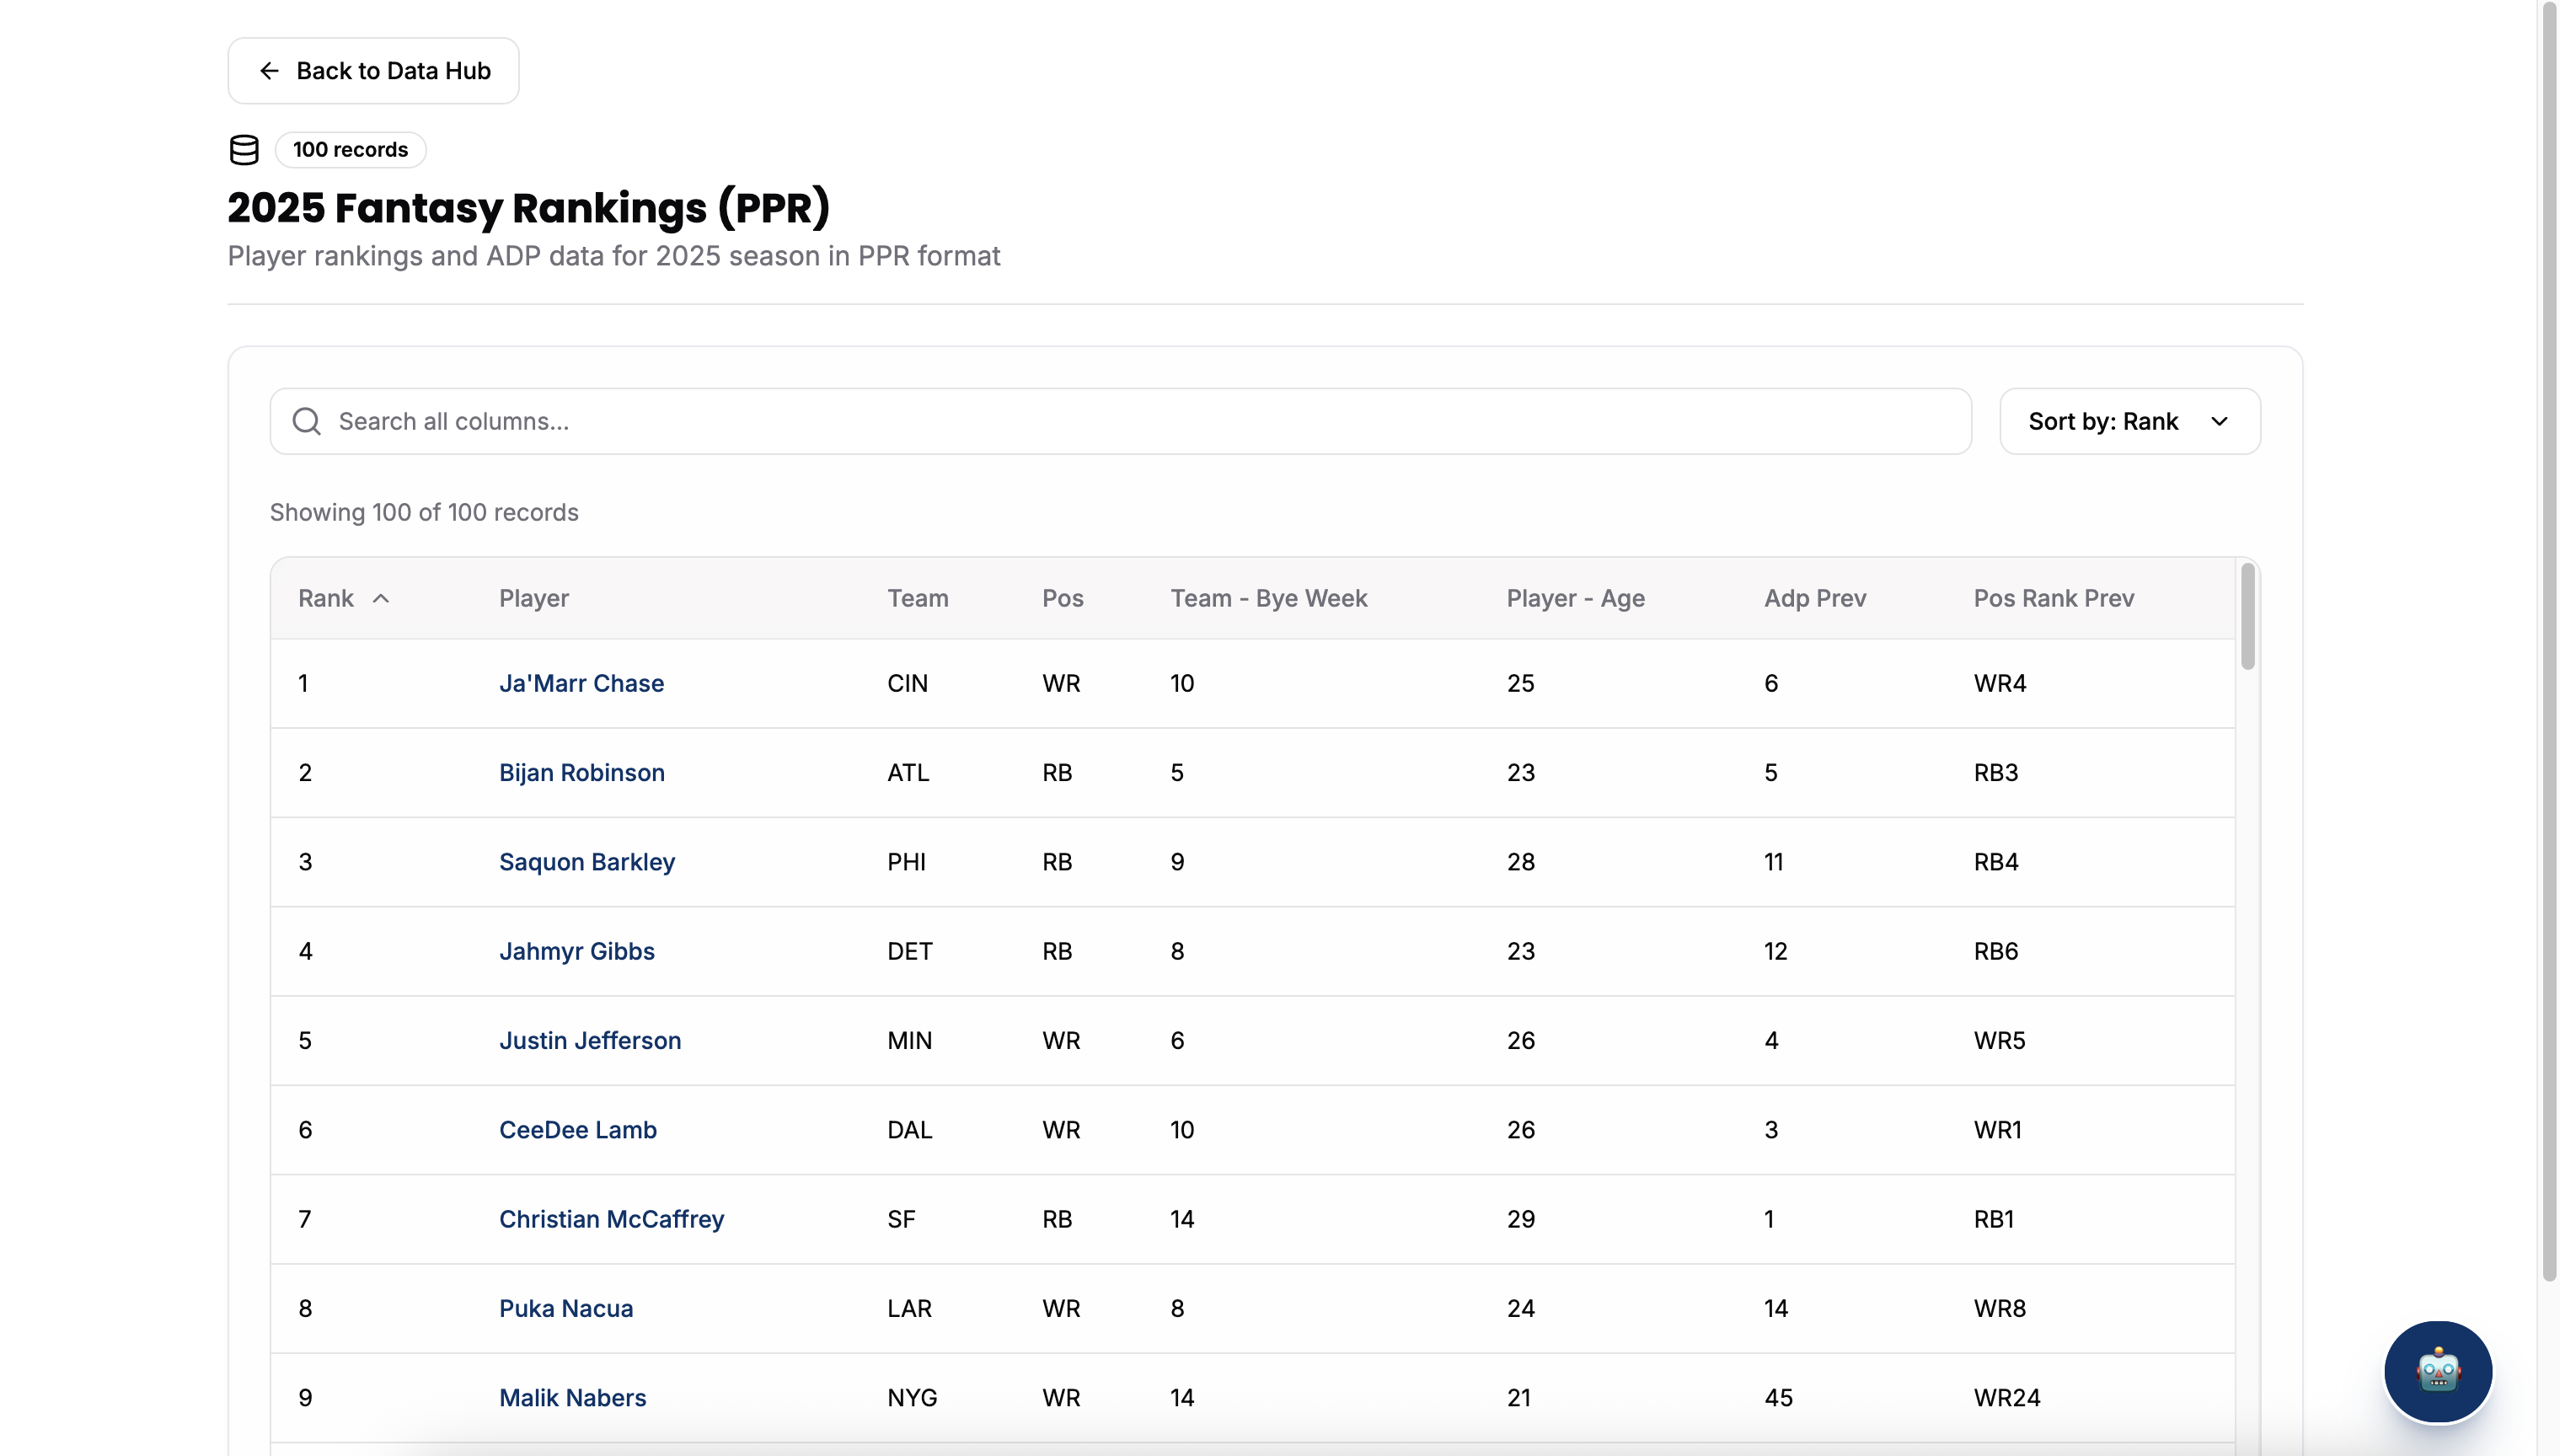
Task: Click NYG team cell
Action: coord(912,1397)
